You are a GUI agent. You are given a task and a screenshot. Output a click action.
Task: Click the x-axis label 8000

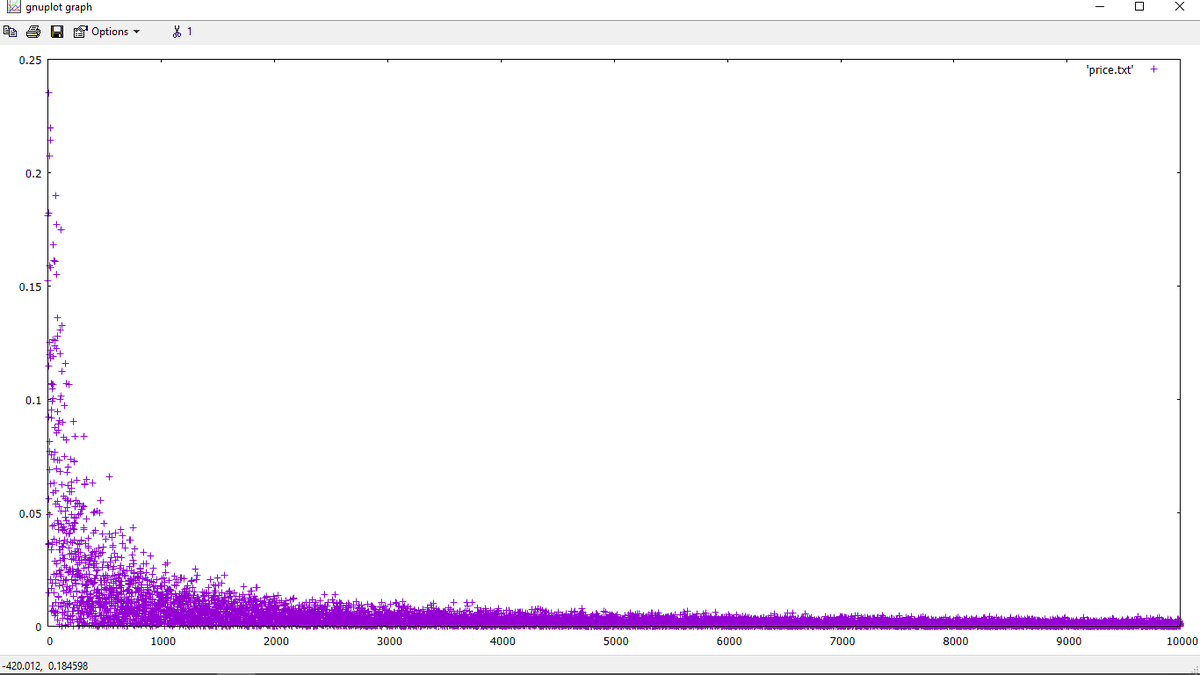point(956,641)
